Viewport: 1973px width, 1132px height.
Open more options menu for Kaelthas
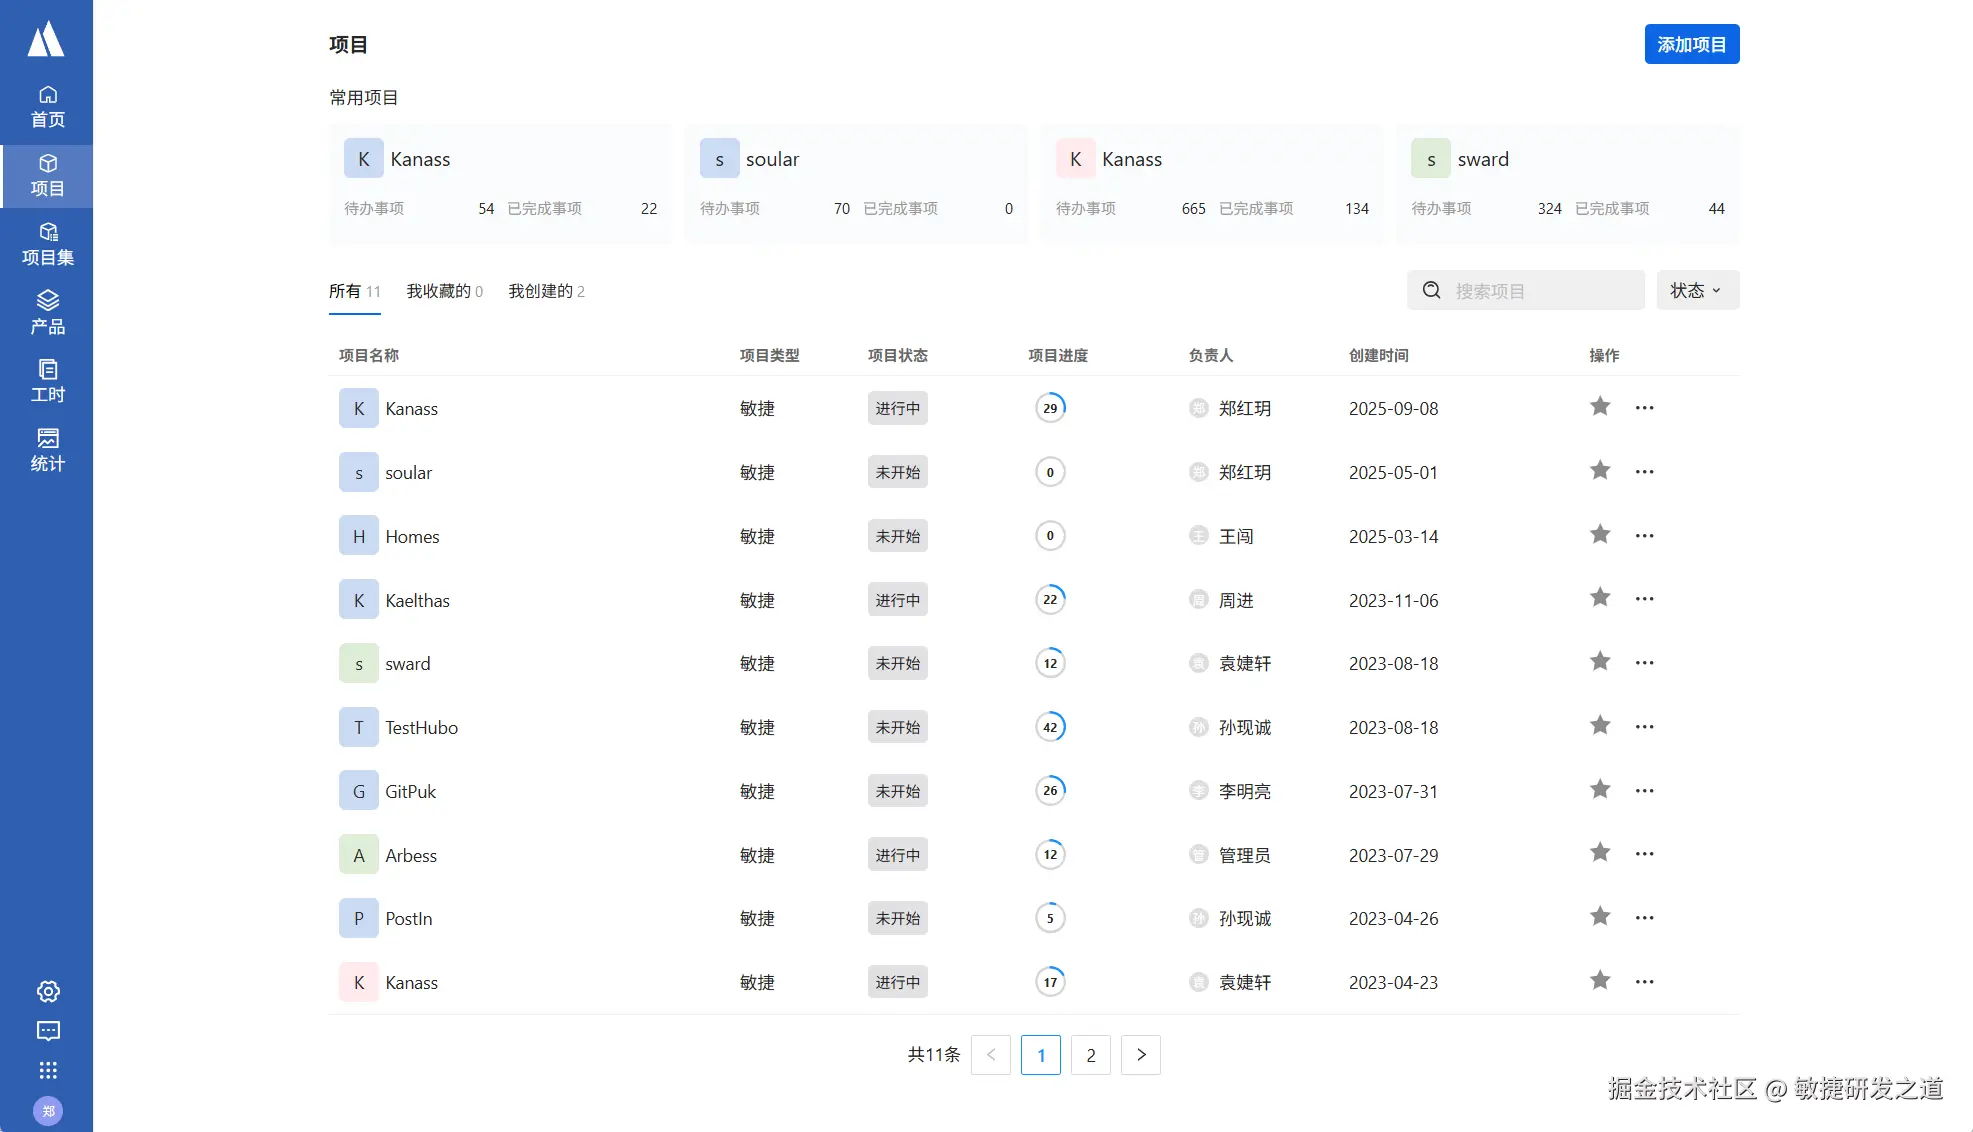(1644, 599)
